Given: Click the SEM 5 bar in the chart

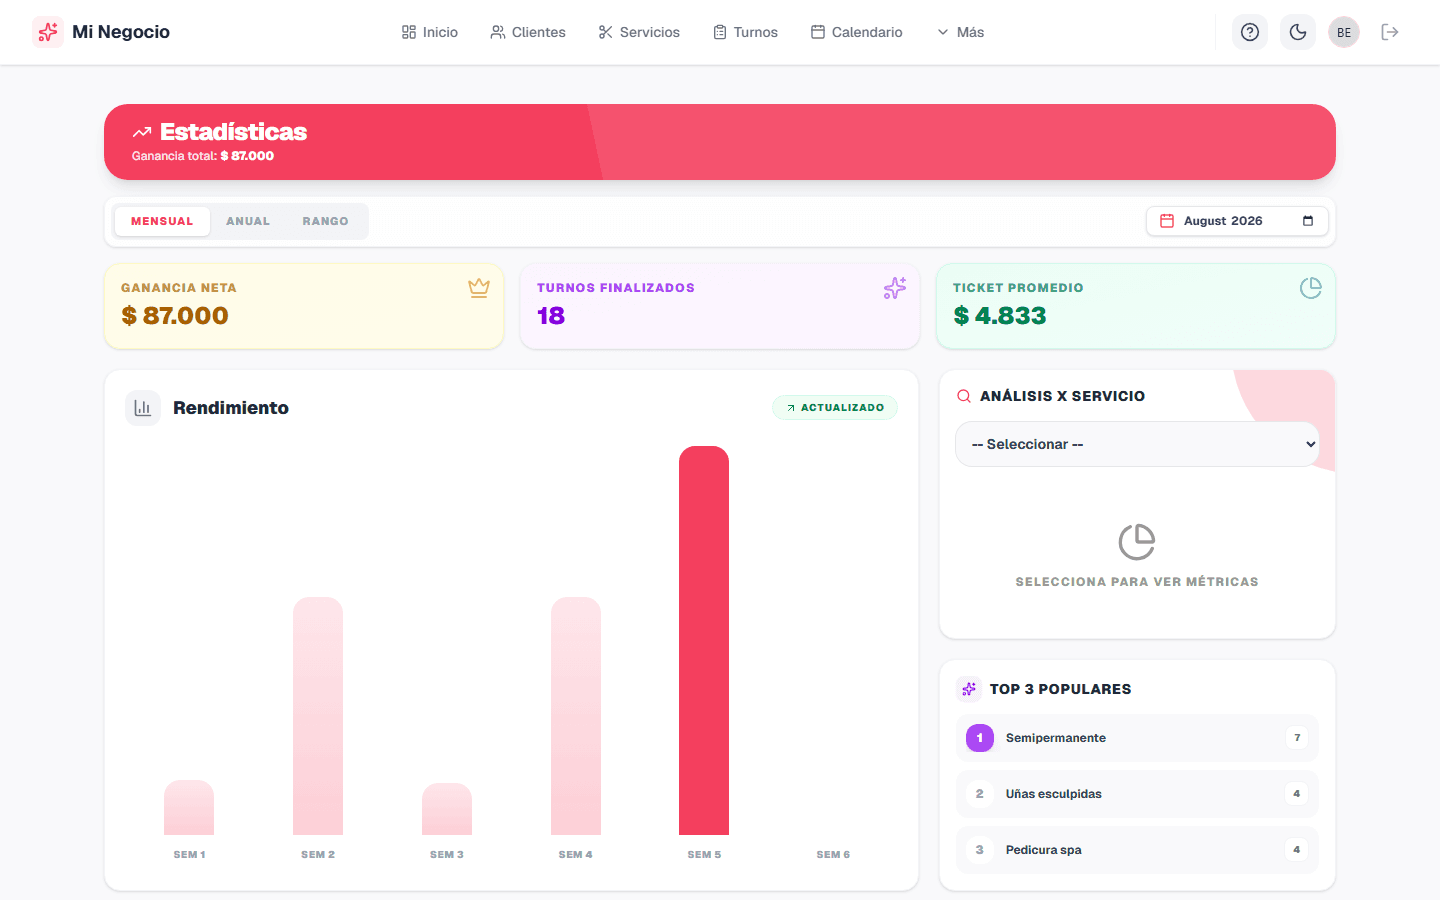Looking at the screenshot, I should 704,640.
